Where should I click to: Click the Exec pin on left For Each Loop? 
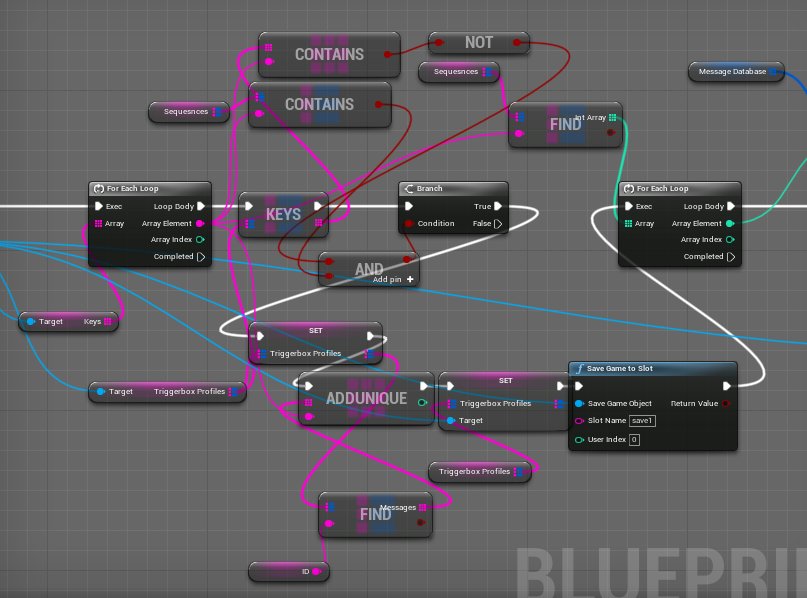tap(99, 206)
